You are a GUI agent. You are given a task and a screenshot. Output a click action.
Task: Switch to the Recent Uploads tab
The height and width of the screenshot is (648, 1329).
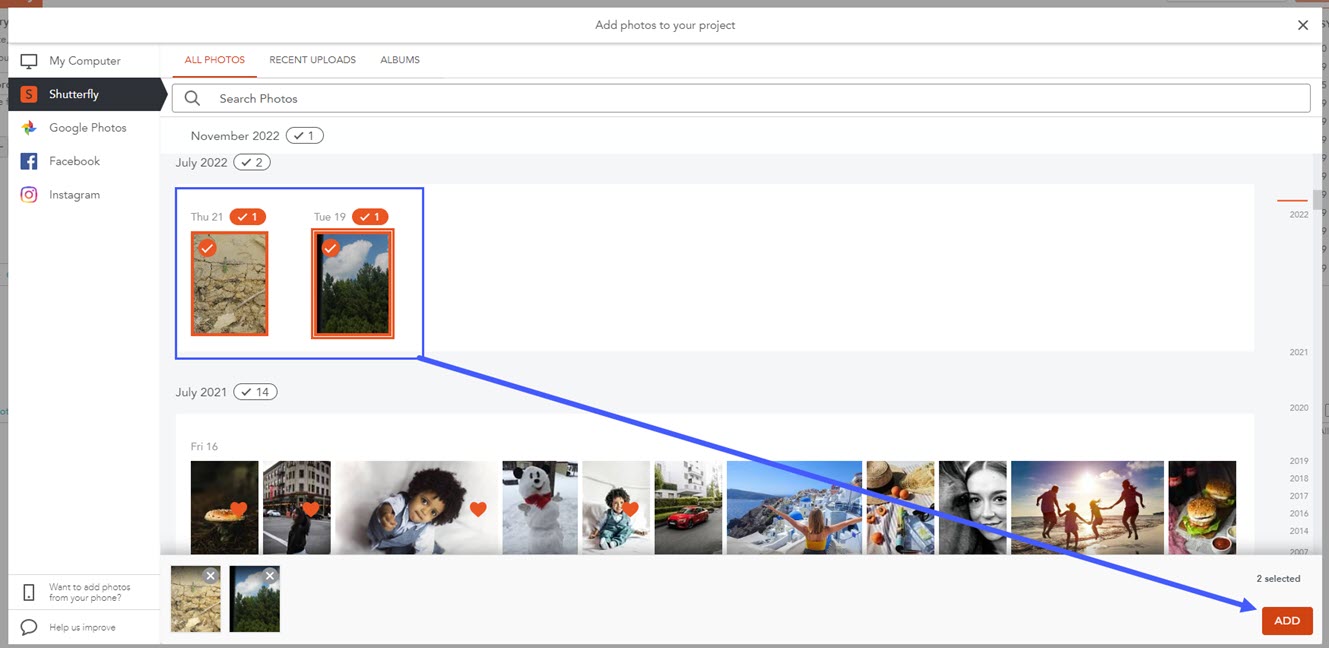click(x=312, y=60)
